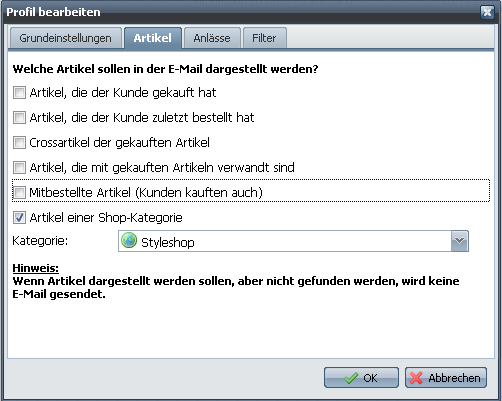502x401 pixels.
Task: Click the Styleshop combo box field
Action: (x=293, y=241)
